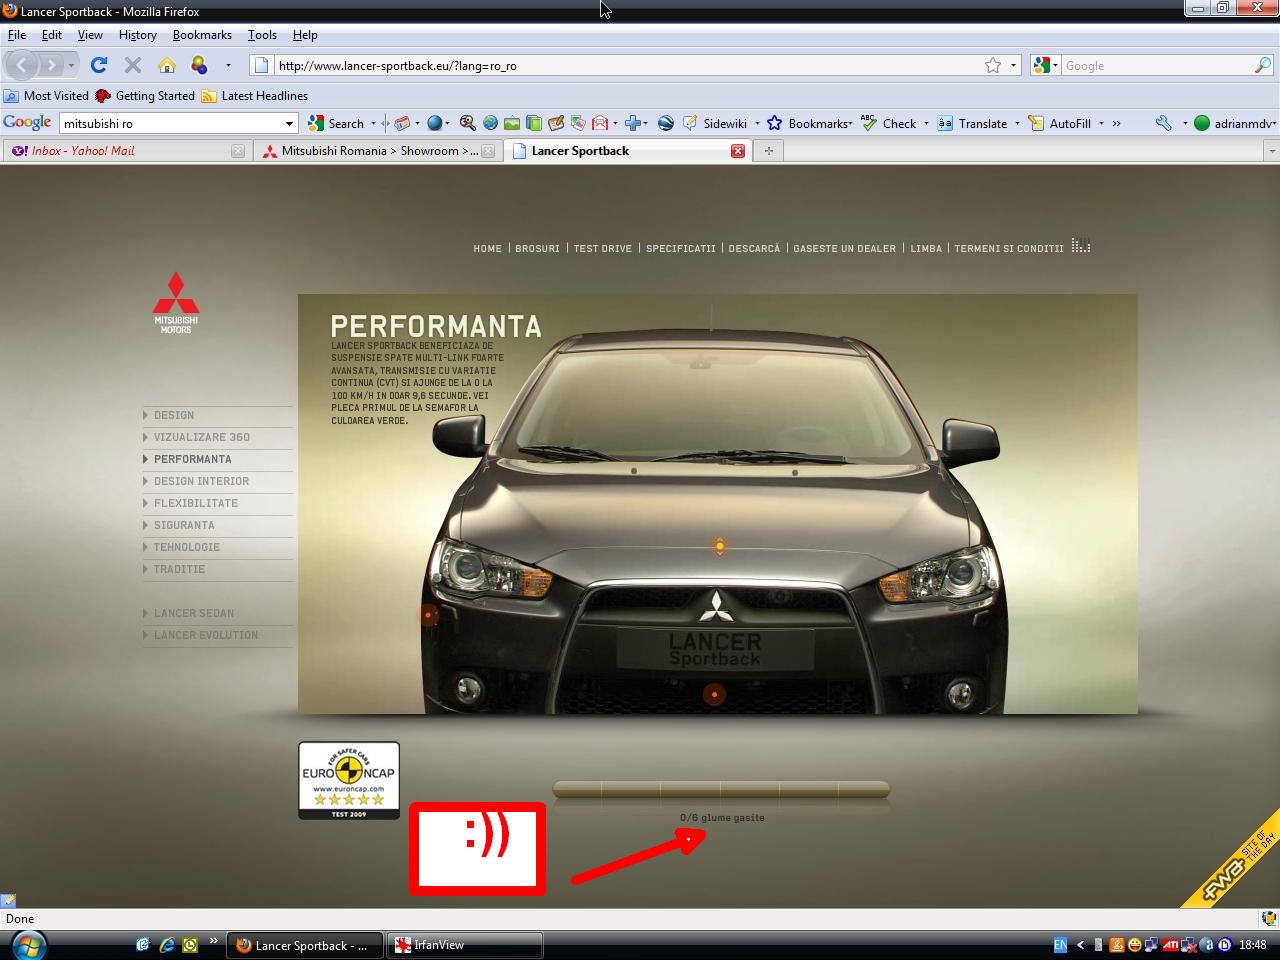
Task: Open a new tab with plus button
Action: click(769, 151)
